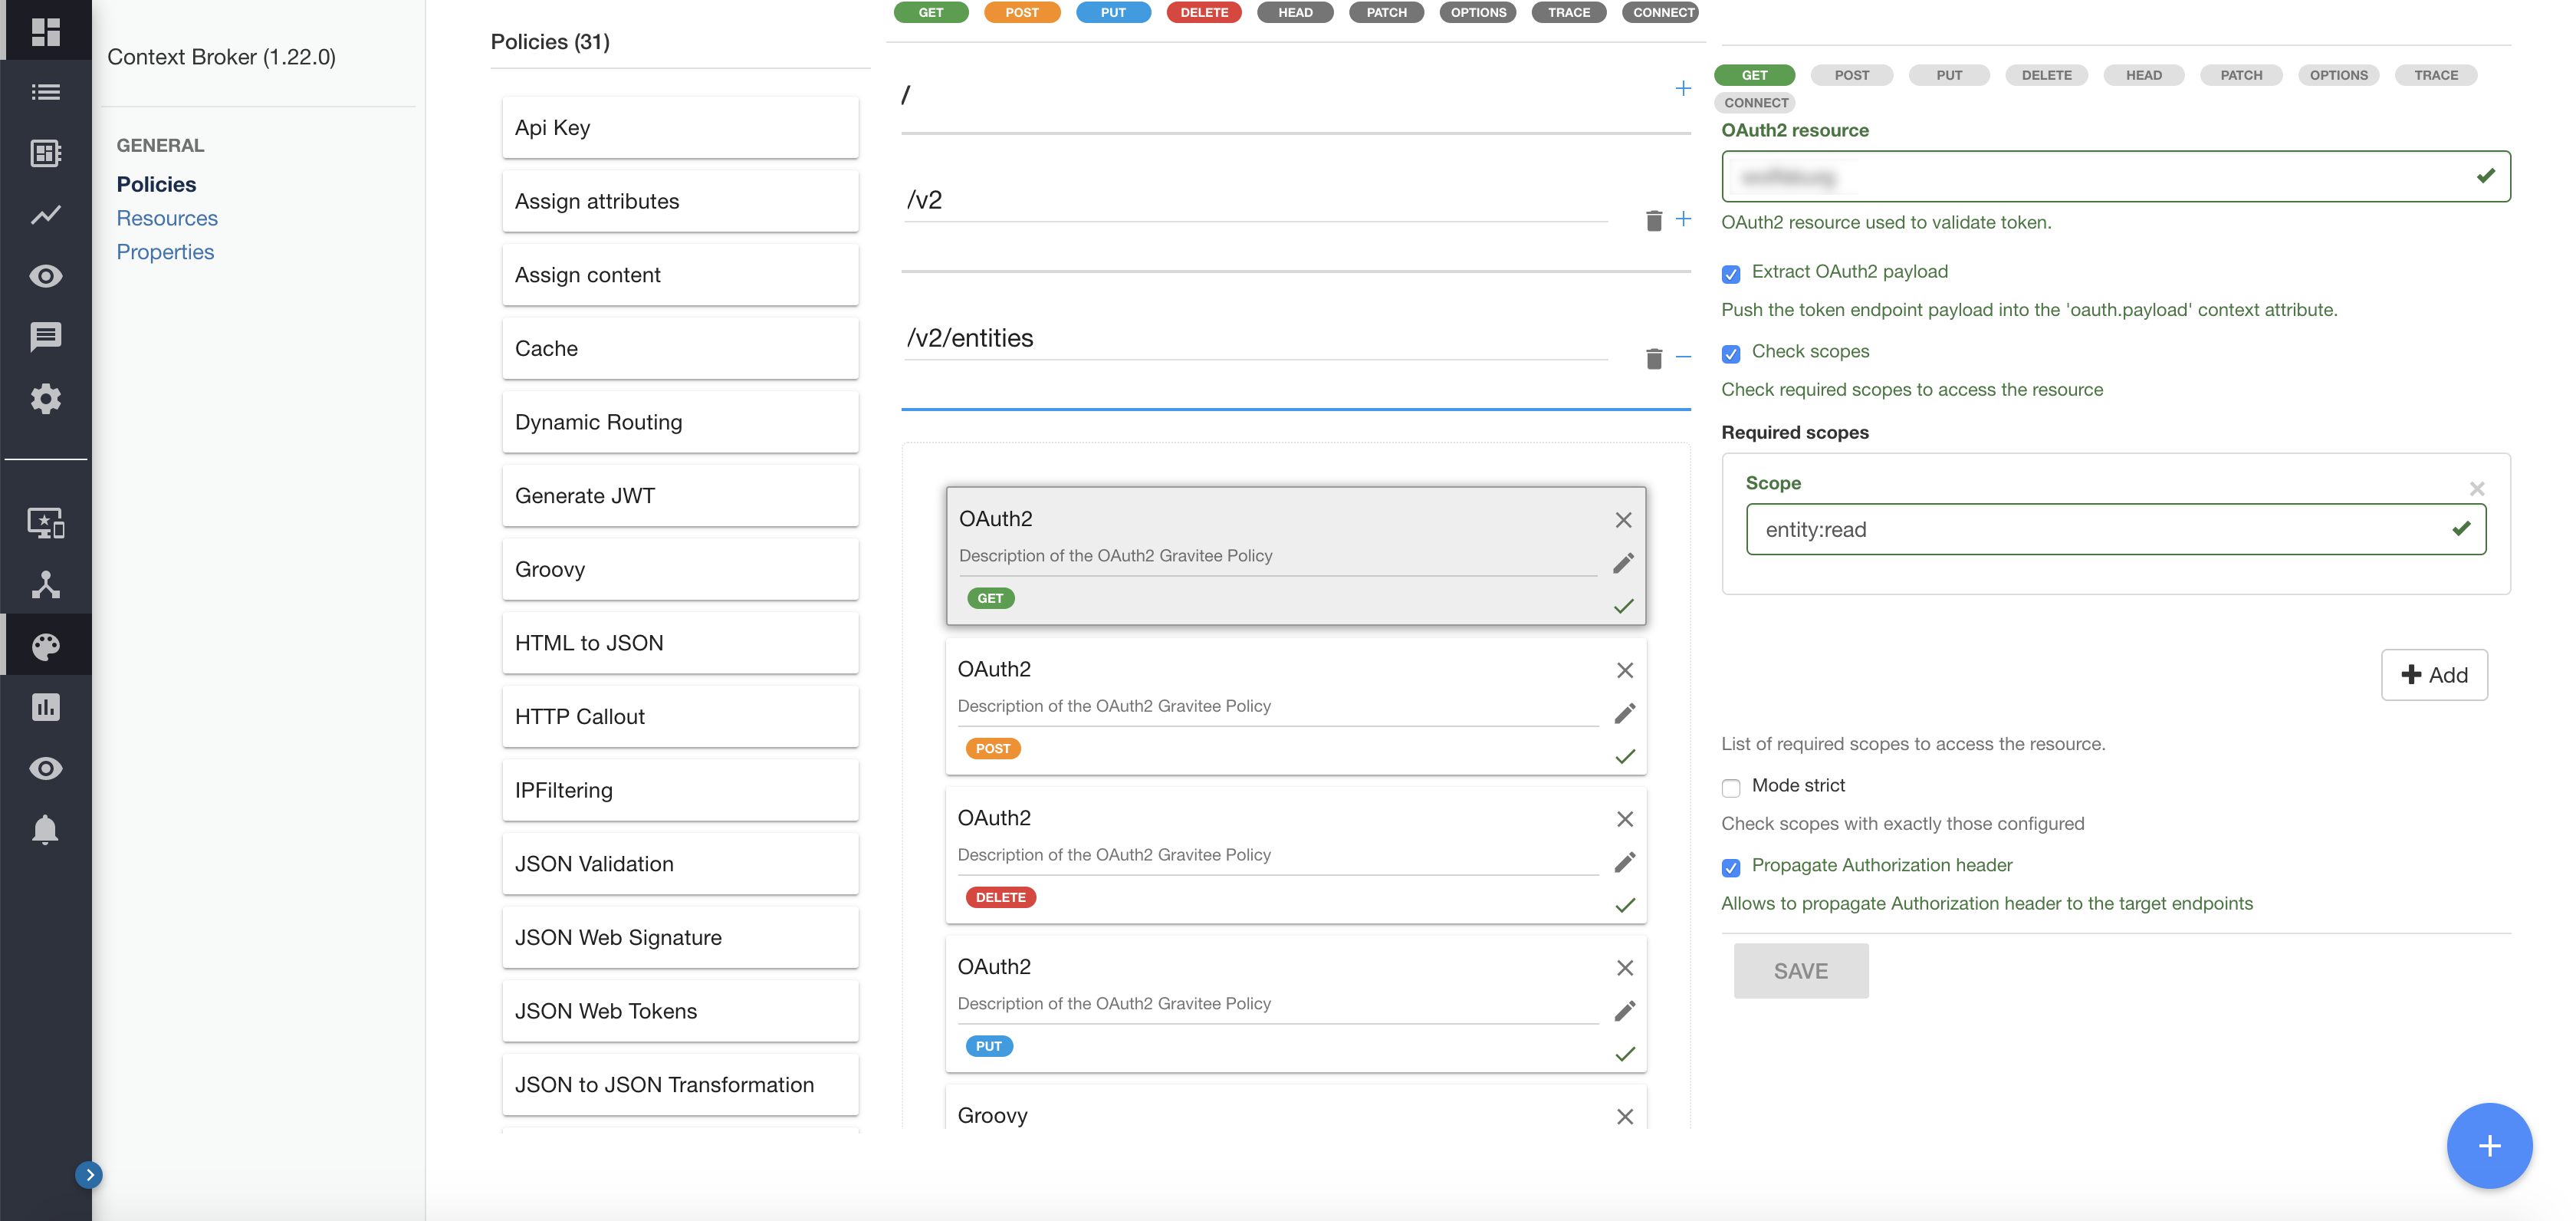Open the Resources menu item
Image resolution: width=2576 pixels, height=1221 pixels.
(x=167, y=218)
